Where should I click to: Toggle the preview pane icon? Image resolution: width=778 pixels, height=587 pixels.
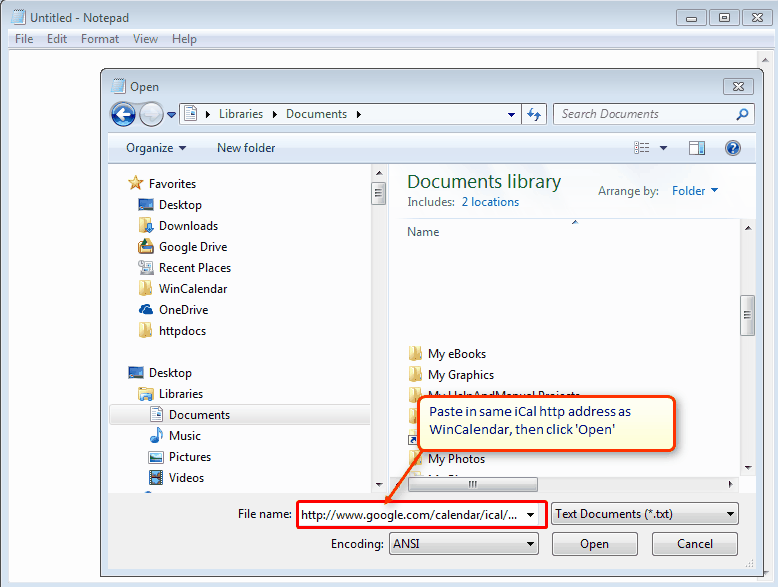coord(697,148)
